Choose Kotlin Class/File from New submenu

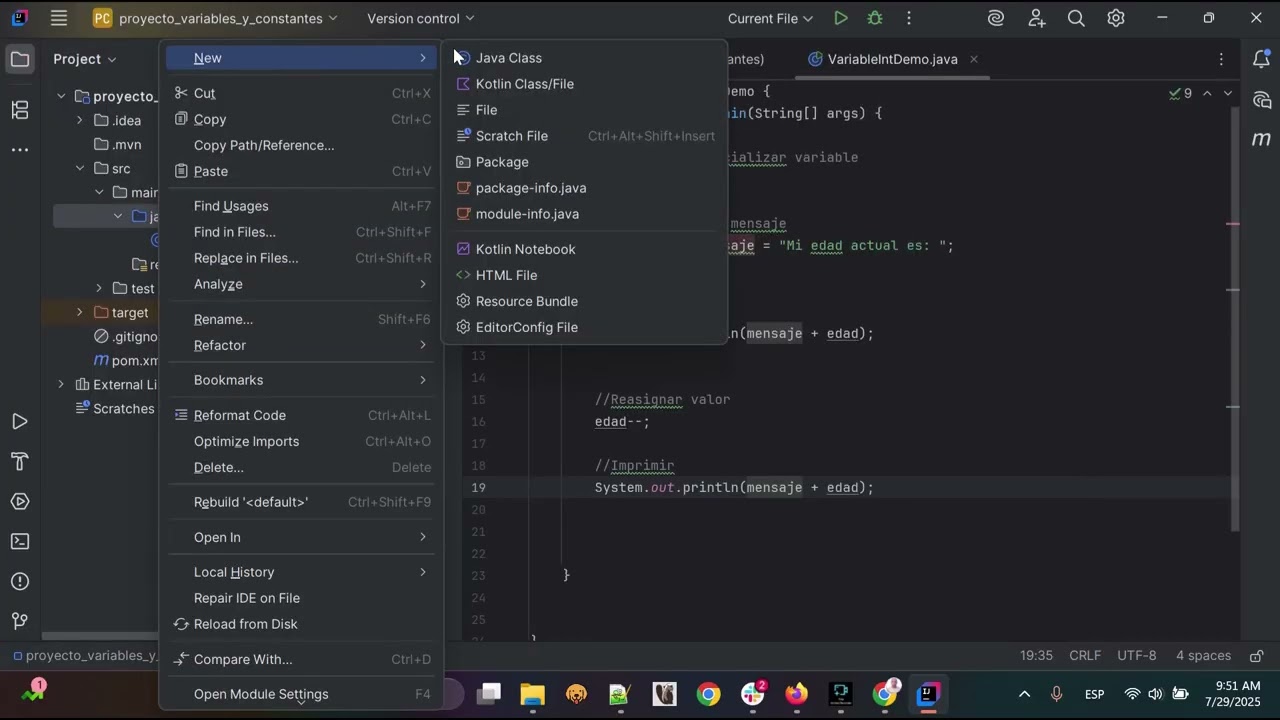pos(585,84)
